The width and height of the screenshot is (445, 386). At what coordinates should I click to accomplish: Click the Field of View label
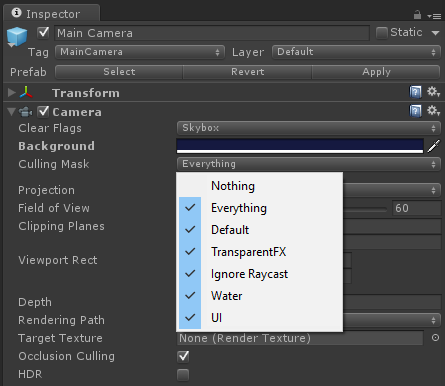point(54,208)
